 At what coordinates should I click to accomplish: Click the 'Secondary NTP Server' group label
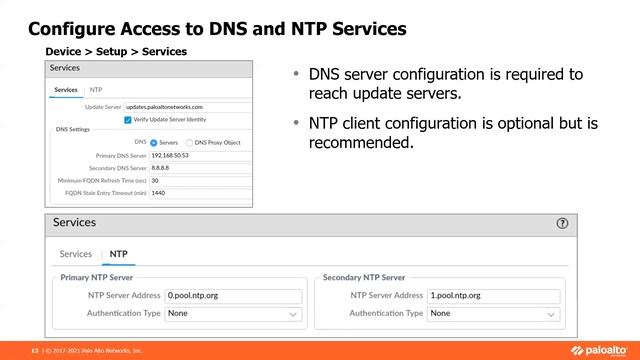click(364, 278)
